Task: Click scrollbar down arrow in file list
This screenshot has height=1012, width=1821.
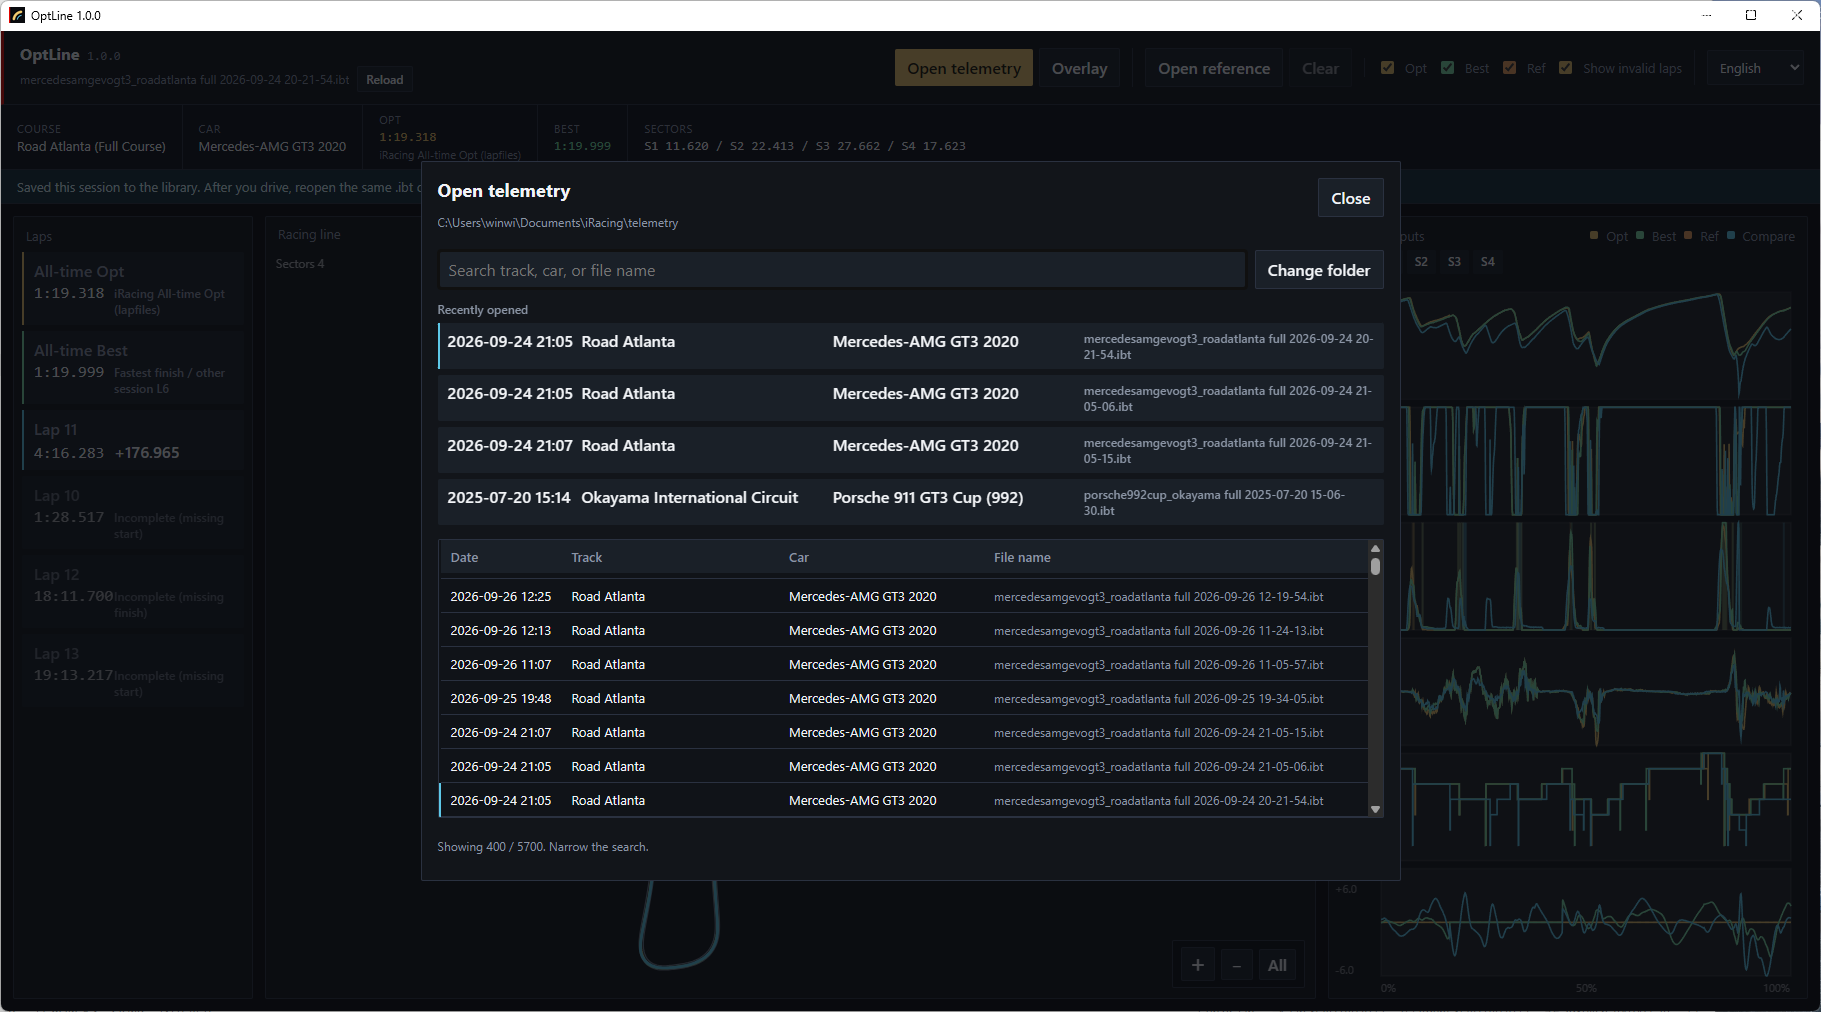Action: click(1375, 809)
